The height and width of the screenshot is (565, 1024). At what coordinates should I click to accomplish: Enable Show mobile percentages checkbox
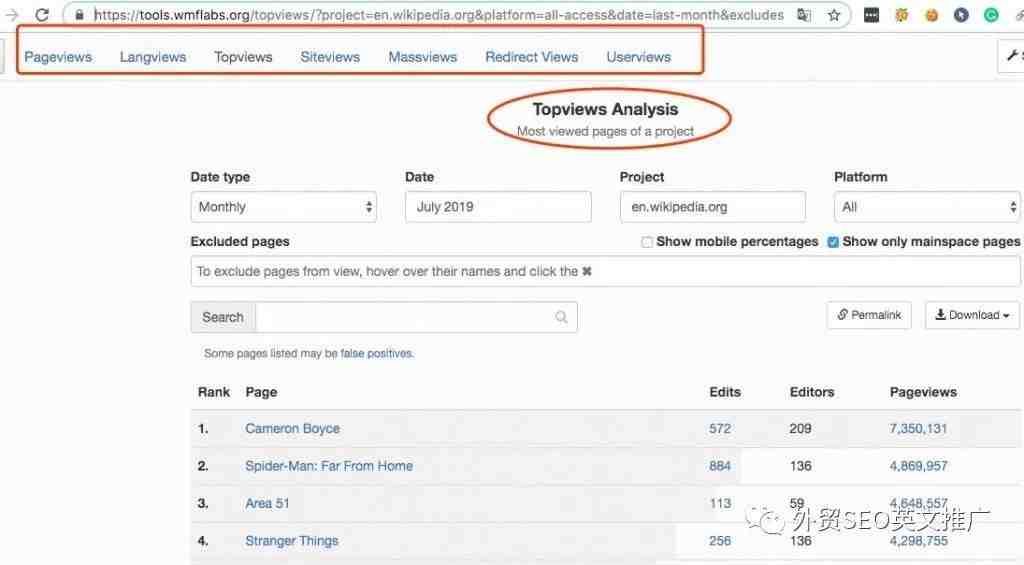pos(647,242)
